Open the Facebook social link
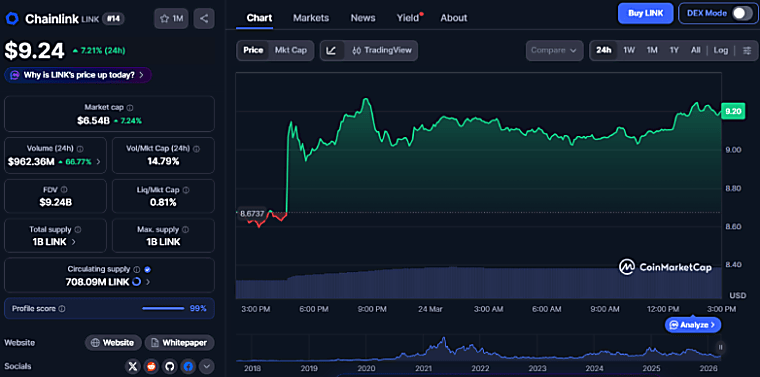The image size is (760, 377). tap(188, 366)
